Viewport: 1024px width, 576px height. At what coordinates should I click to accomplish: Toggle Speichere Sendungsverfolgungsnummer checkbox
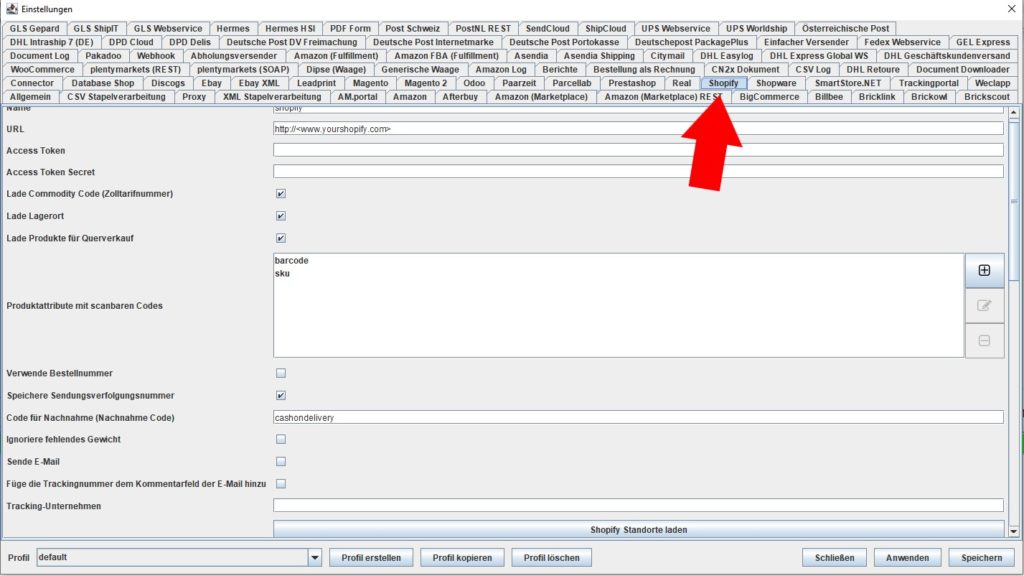281,396
